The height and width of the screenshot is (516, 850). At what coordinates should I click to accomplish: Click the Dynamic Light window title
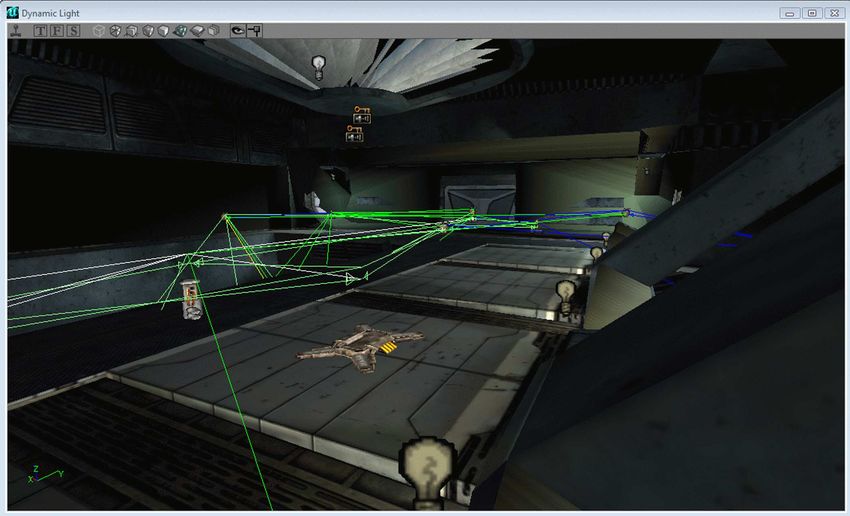point(50,13)
